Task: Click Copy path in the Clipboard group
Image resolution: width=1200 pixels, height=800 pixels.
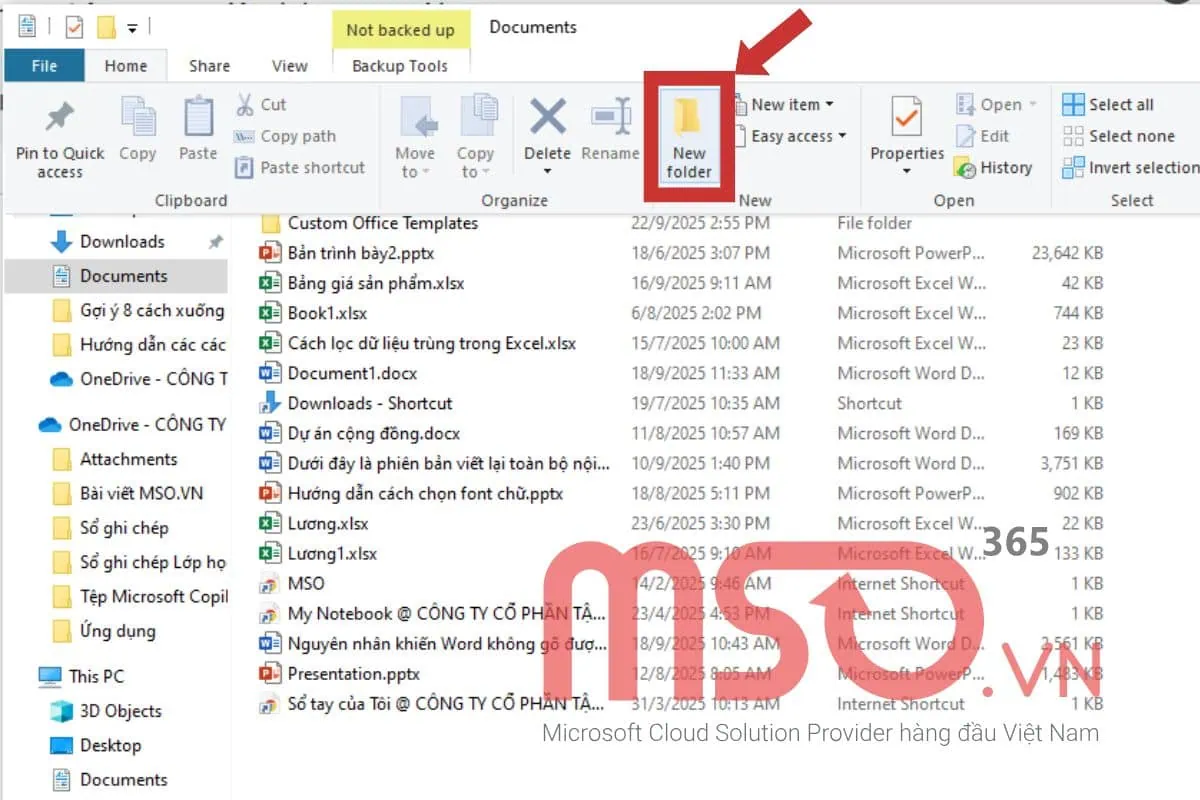Action: tap(289, 136)
